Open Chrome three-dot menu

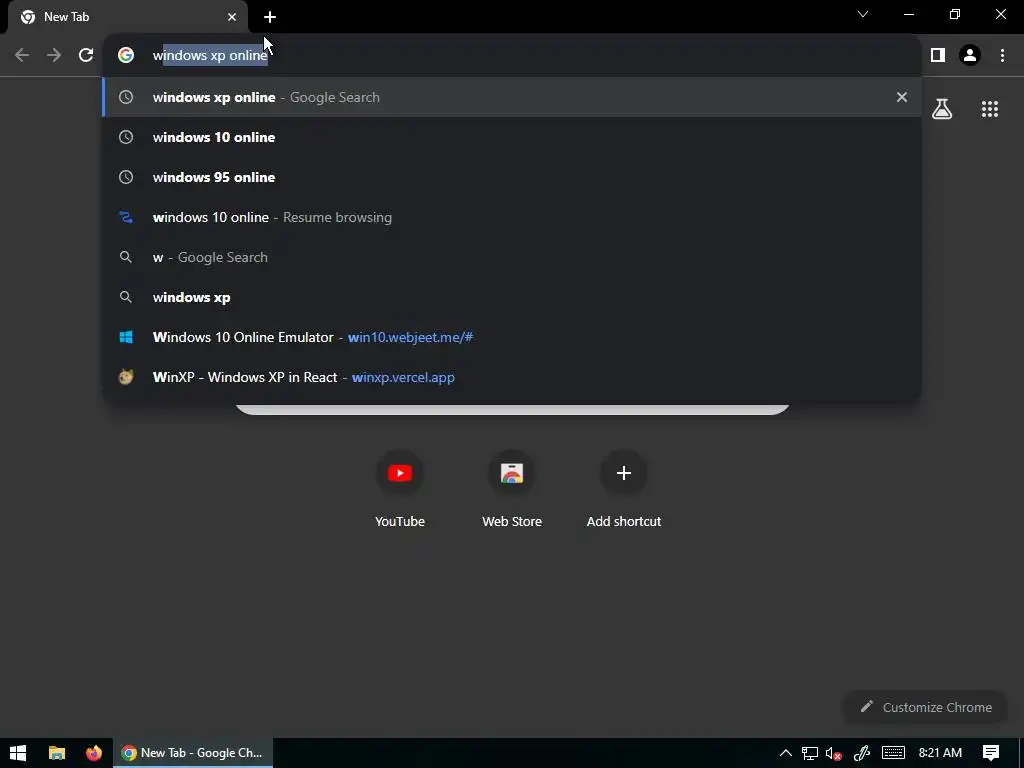(1002, 55)
